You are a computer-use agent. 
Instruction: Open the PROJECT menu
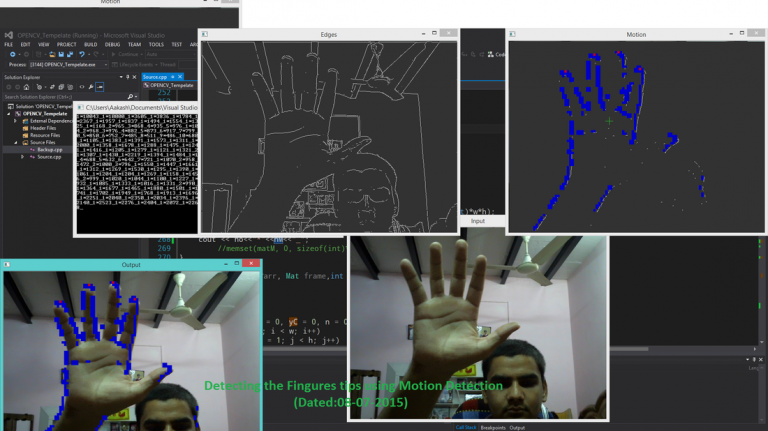click(67, 45)
